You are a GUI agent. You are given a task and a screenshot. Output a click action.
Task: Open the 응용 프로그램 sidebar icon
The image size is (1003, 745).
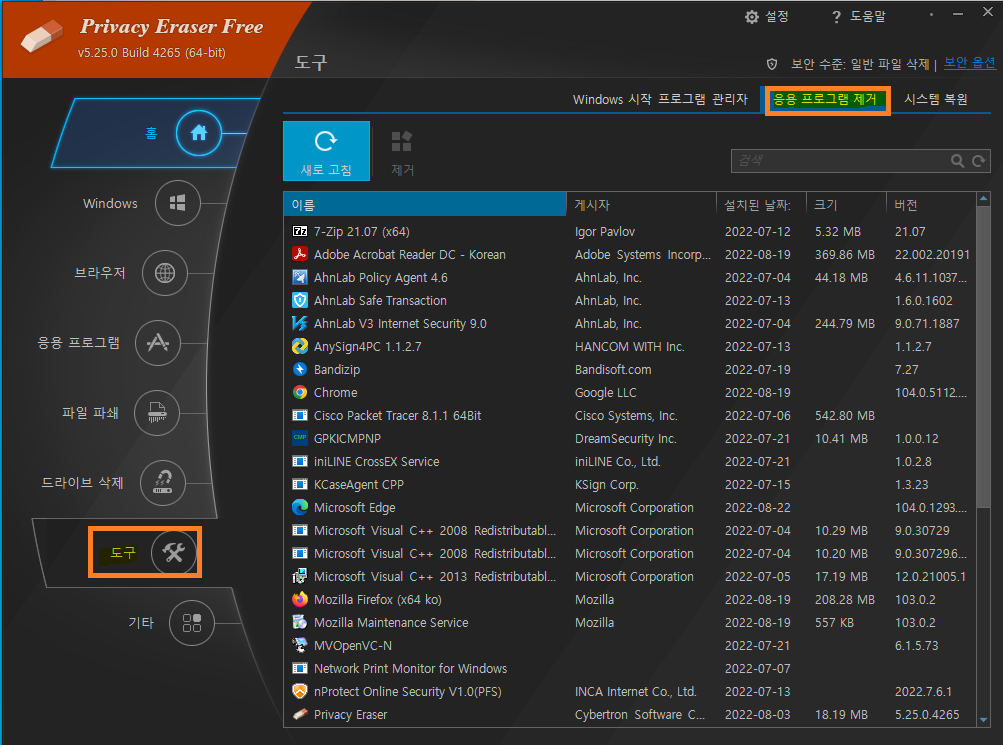(158, 343)
